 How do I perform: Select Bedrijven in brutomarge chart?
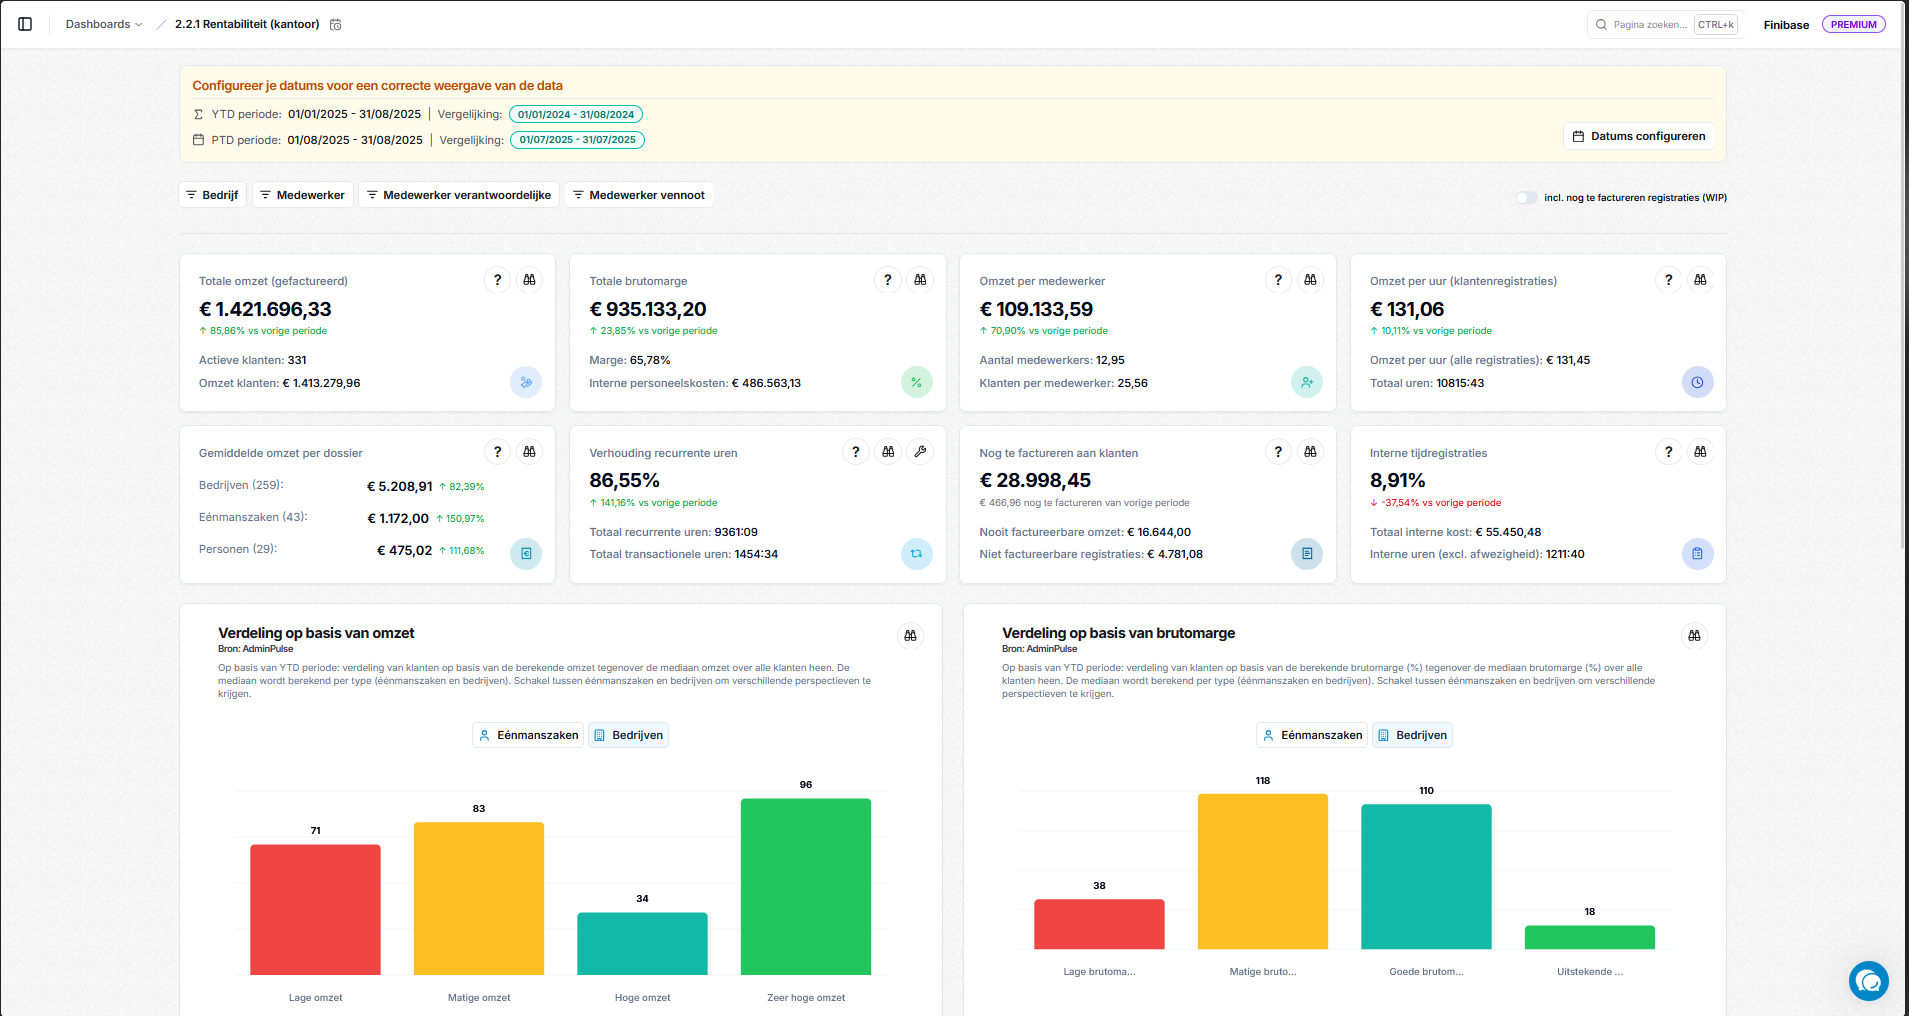coord(1412,735)
